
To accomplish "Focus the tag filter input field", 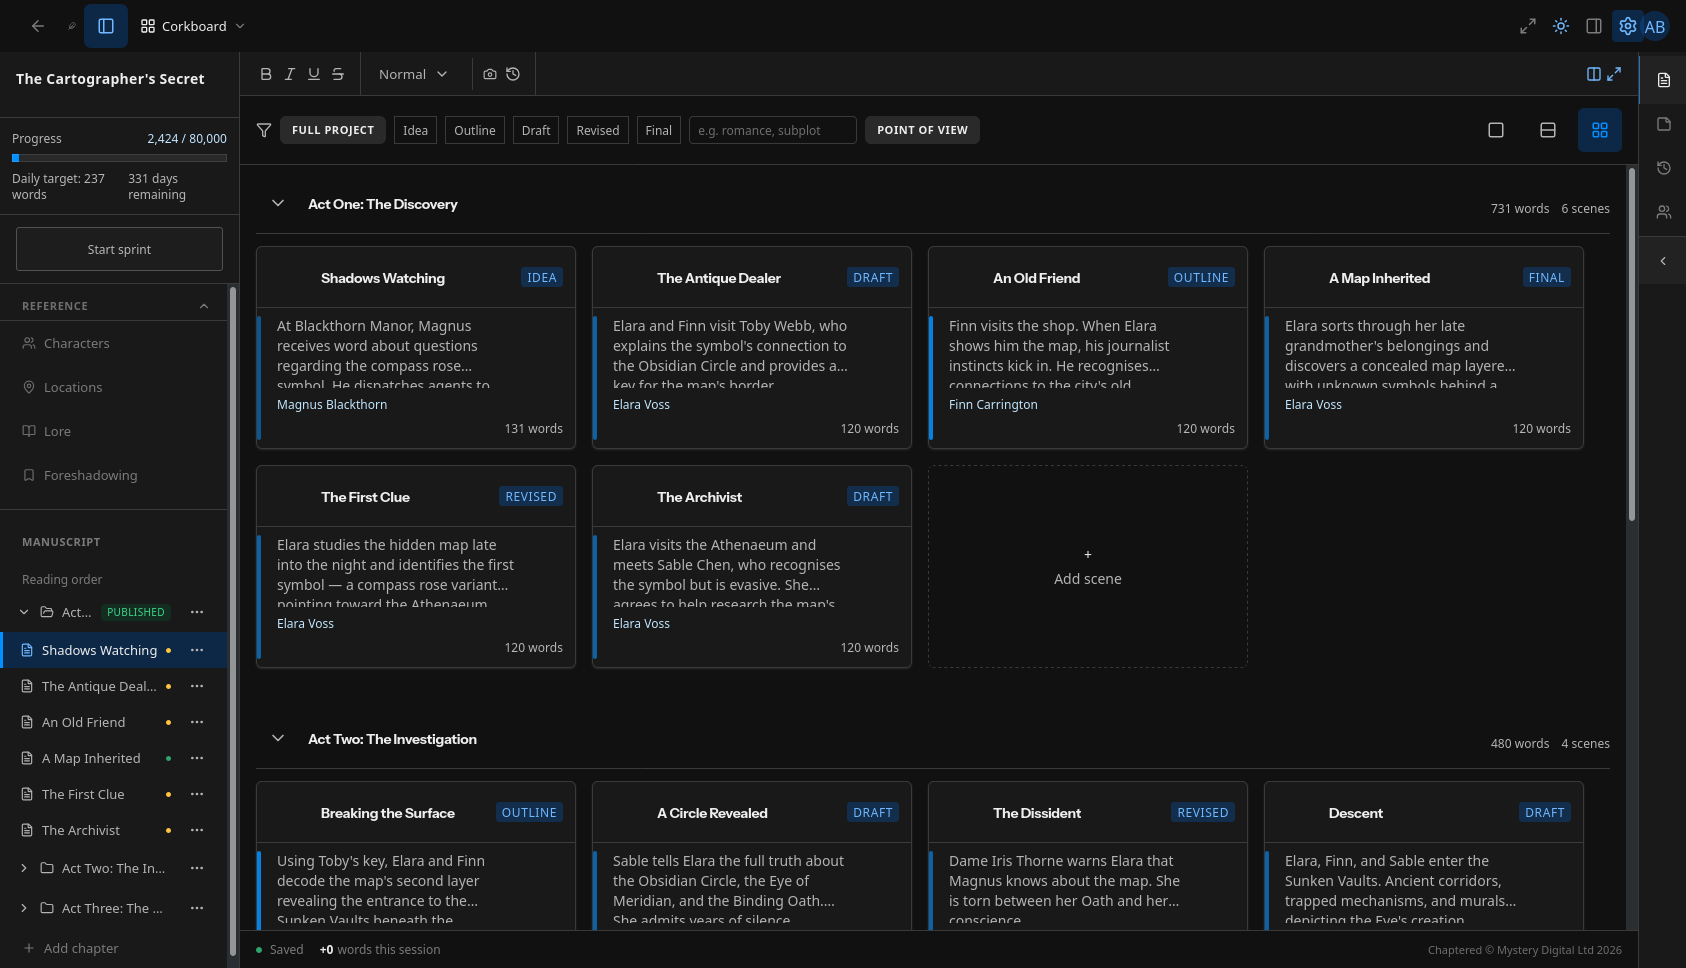I will (773, 130).
